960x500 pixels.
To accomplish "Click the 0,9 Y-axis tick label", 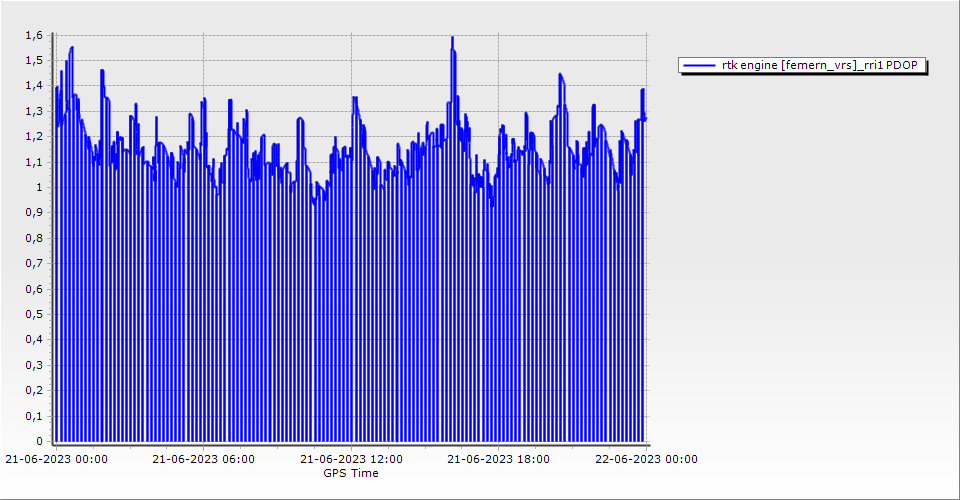I will click(x=34, y=212).
